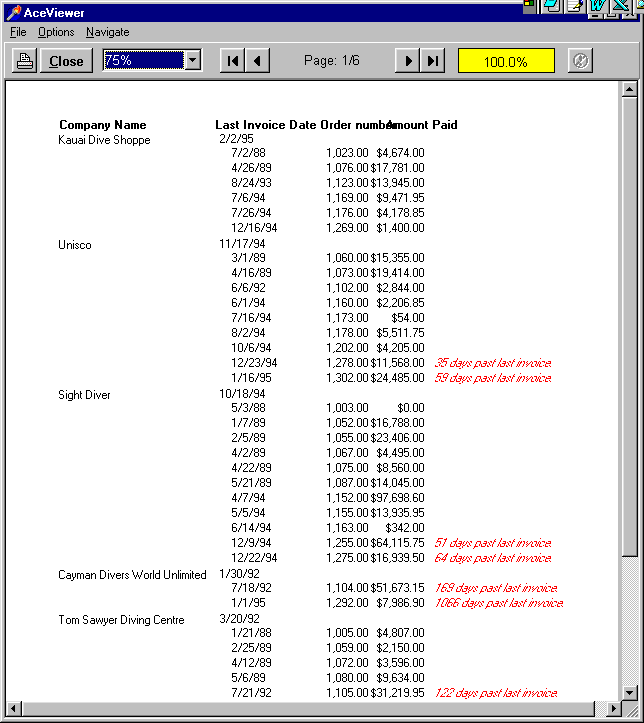Click the greyed-out cancel icon button
Viewport: 644px width, 723px height.
pyautogui.click(x=580, y=61)
